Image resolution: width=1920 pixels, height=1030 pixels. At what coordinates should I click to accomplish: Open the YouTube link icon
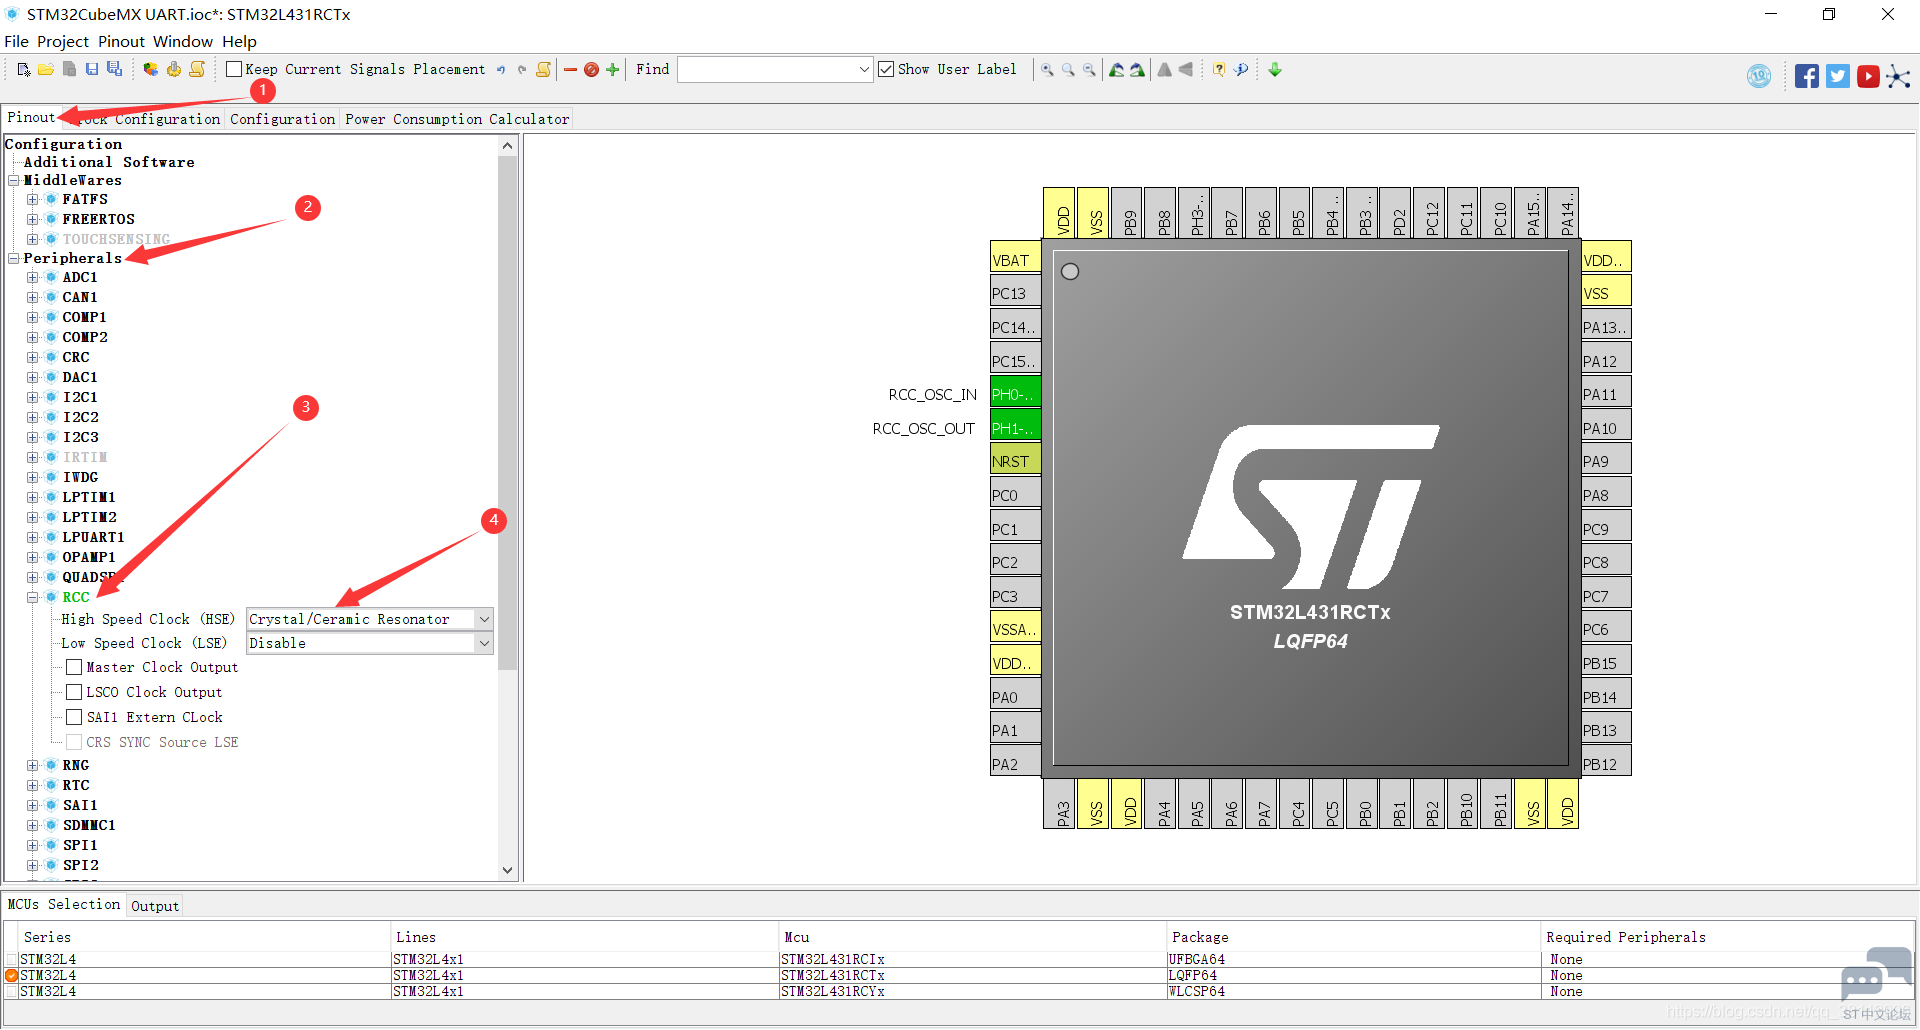coord(1867,76)
